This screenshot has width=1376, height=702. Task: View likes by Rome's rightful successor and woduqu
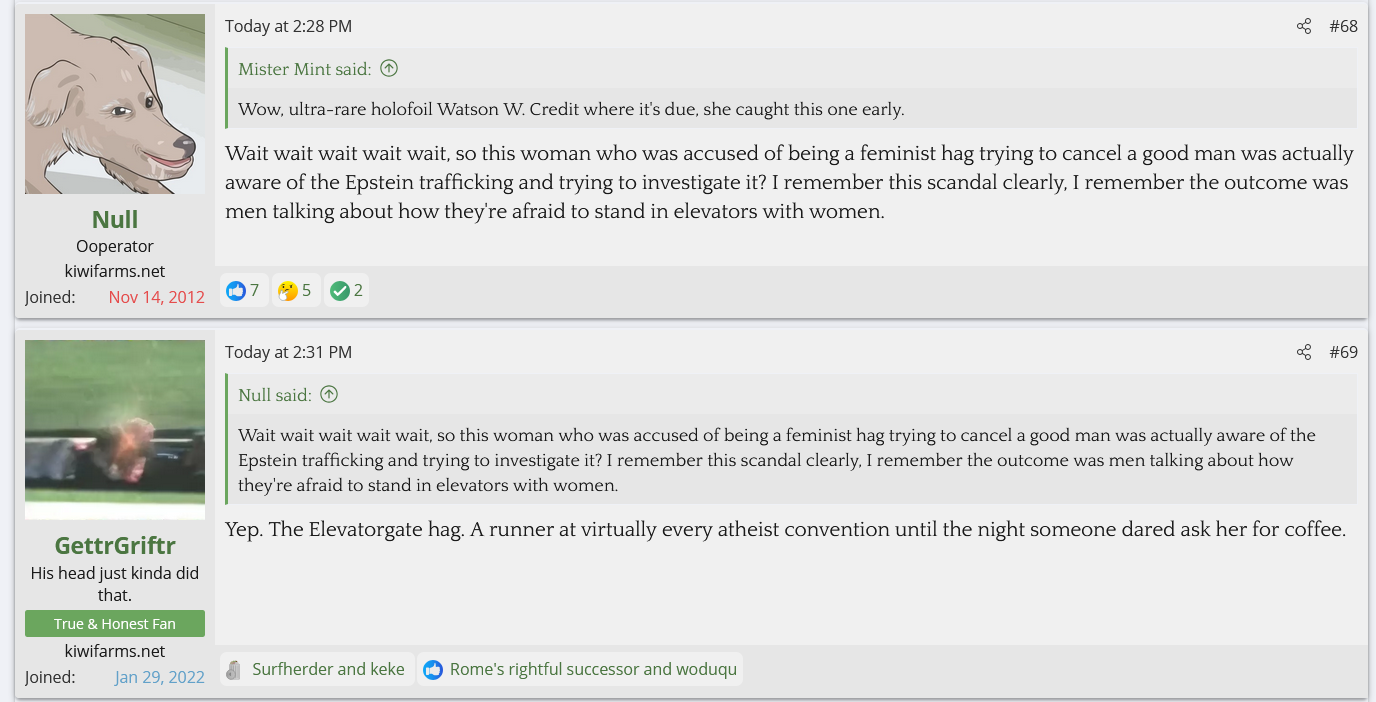(593, 670)
